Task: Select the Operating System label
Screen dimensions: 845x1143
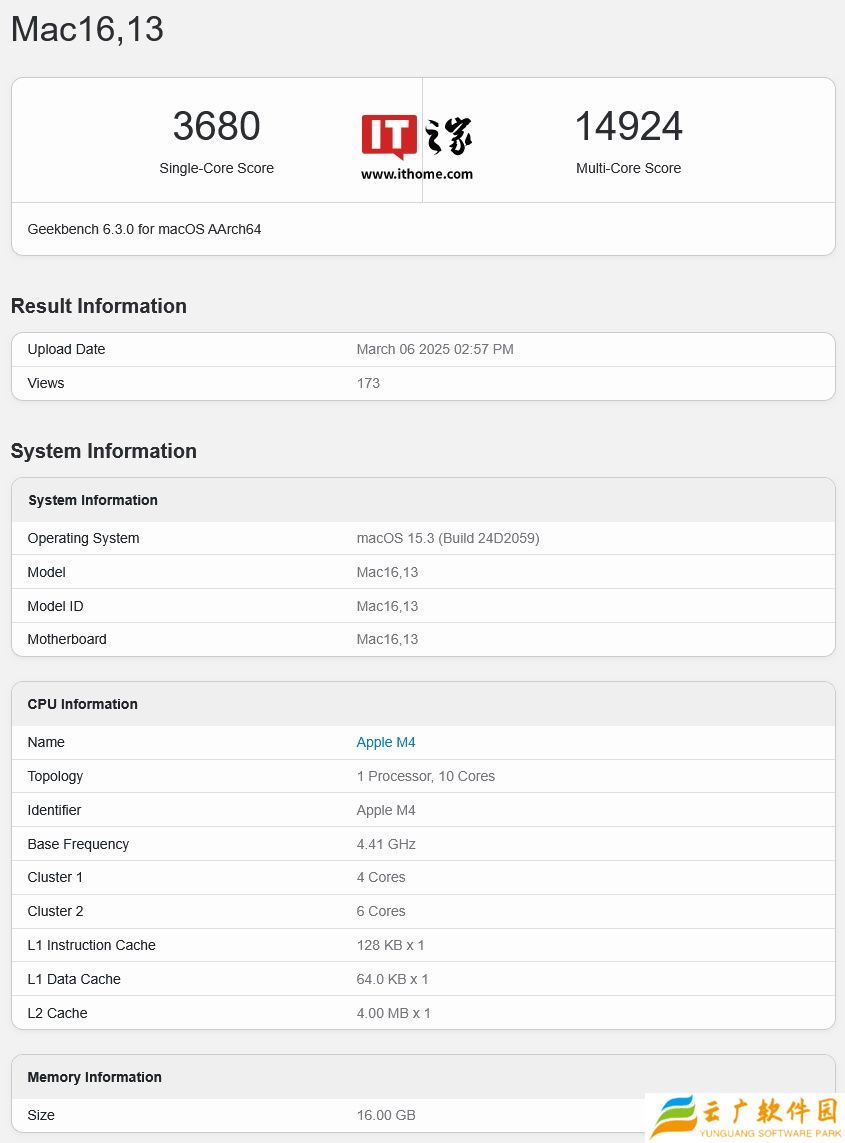Action: click(x=83, y=538)
